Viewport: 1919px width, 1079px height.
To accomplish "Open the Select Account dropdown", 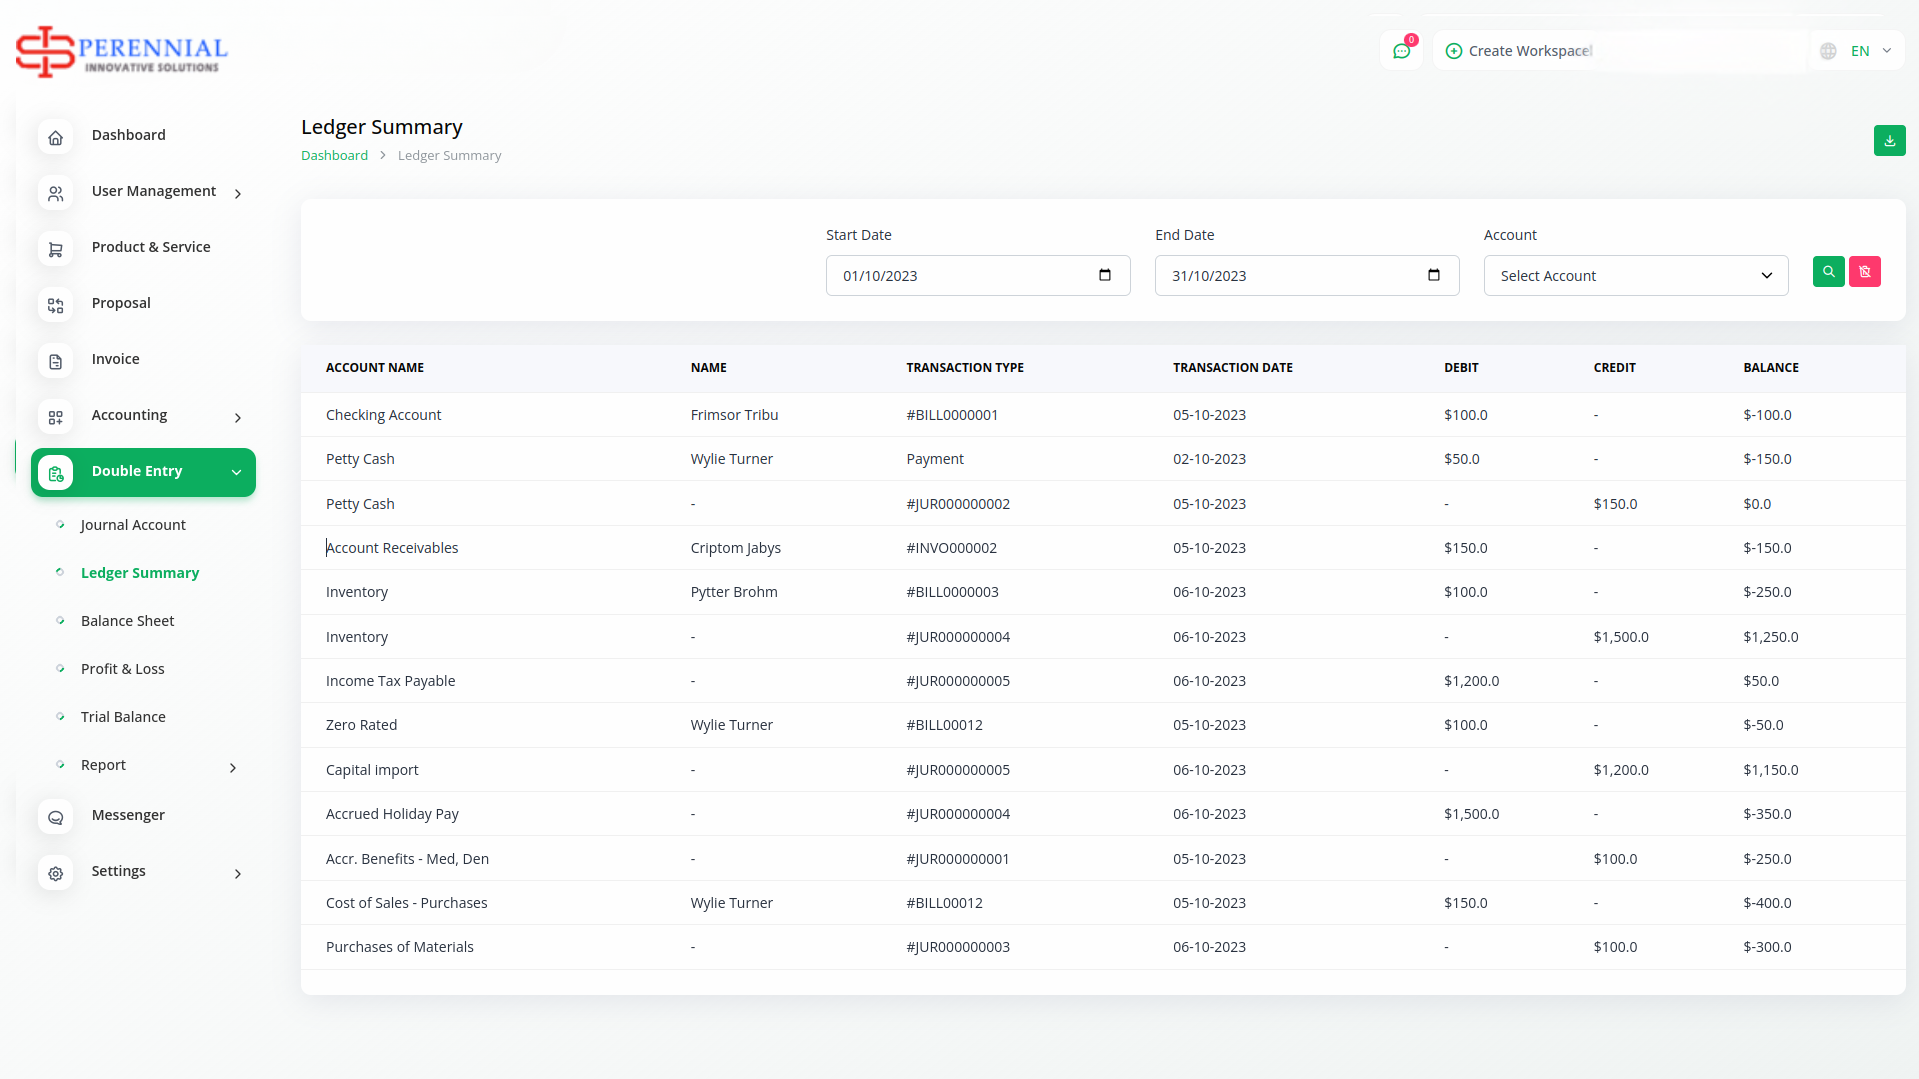I will 1635,276.
